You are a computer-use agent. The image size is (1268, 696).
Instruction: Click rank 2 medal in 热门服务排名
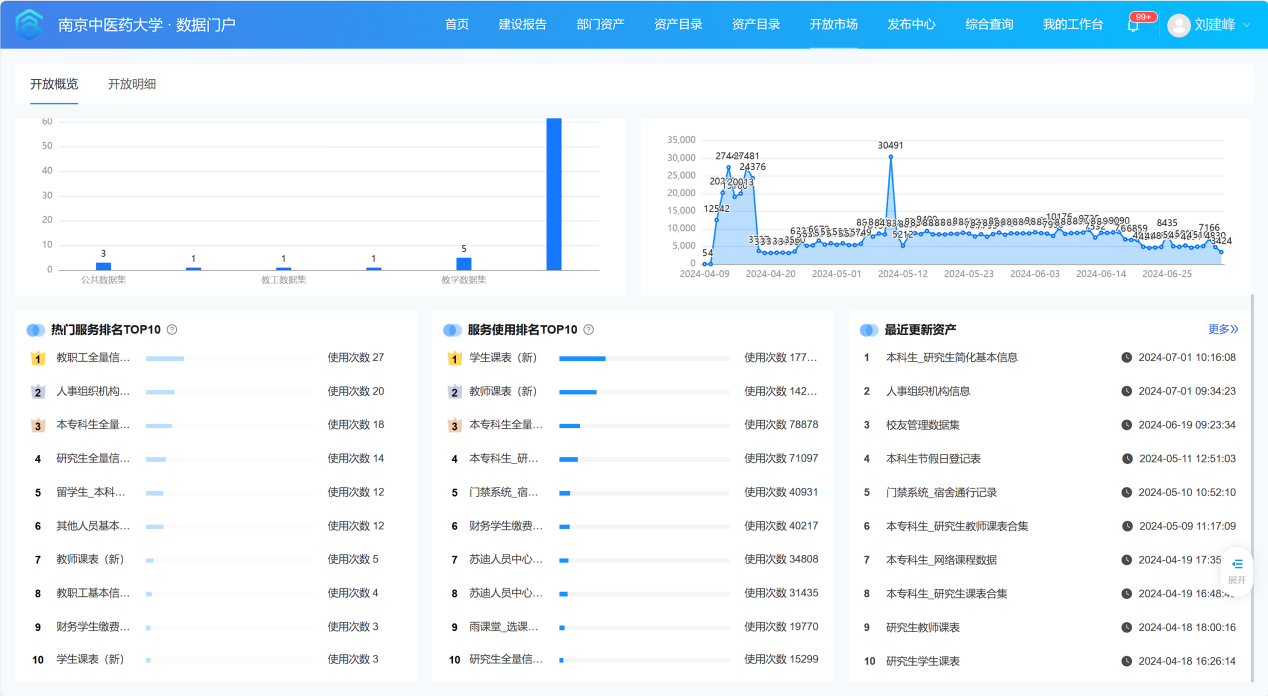coord(38,392)
